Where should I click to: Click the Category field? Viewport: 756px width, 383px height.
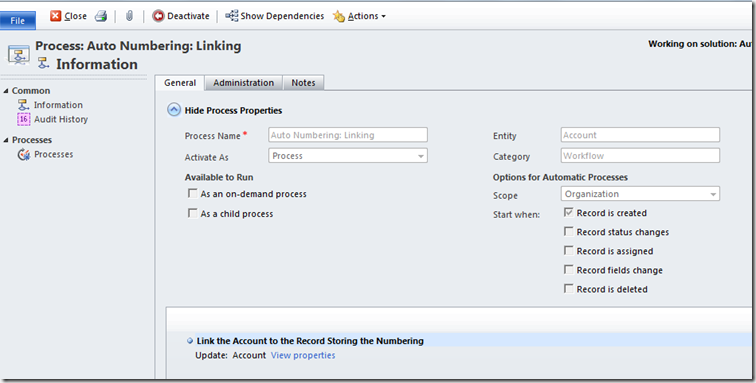coord(640,155)
